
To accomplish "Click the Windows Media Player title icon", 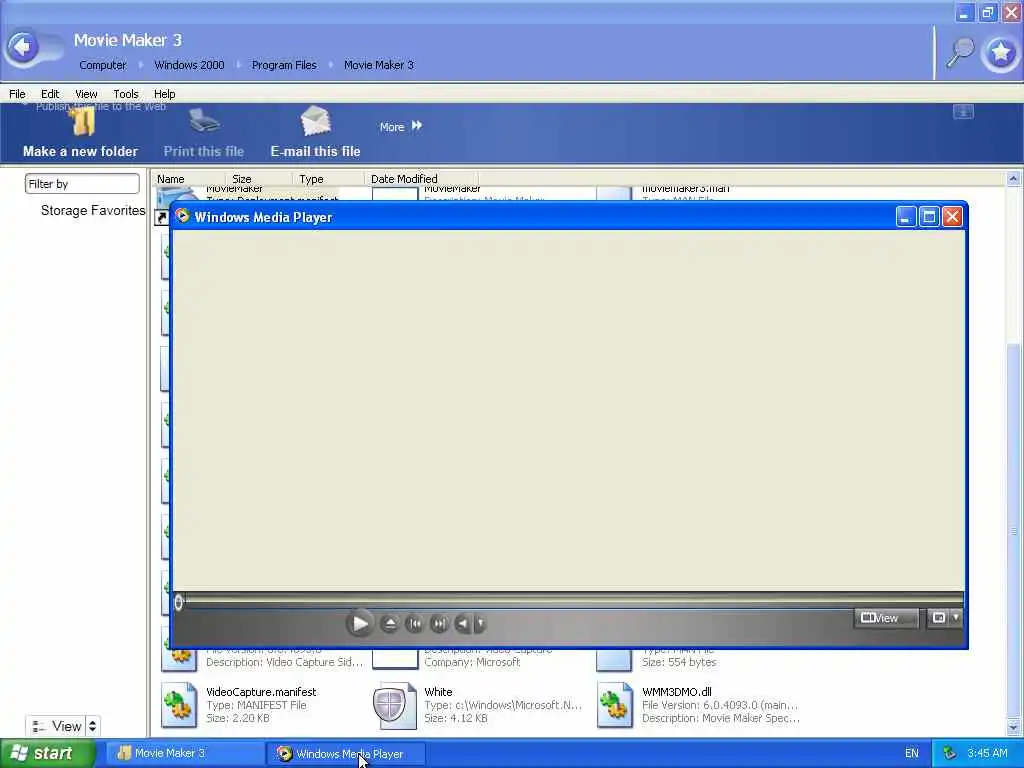I will [183, 216].
